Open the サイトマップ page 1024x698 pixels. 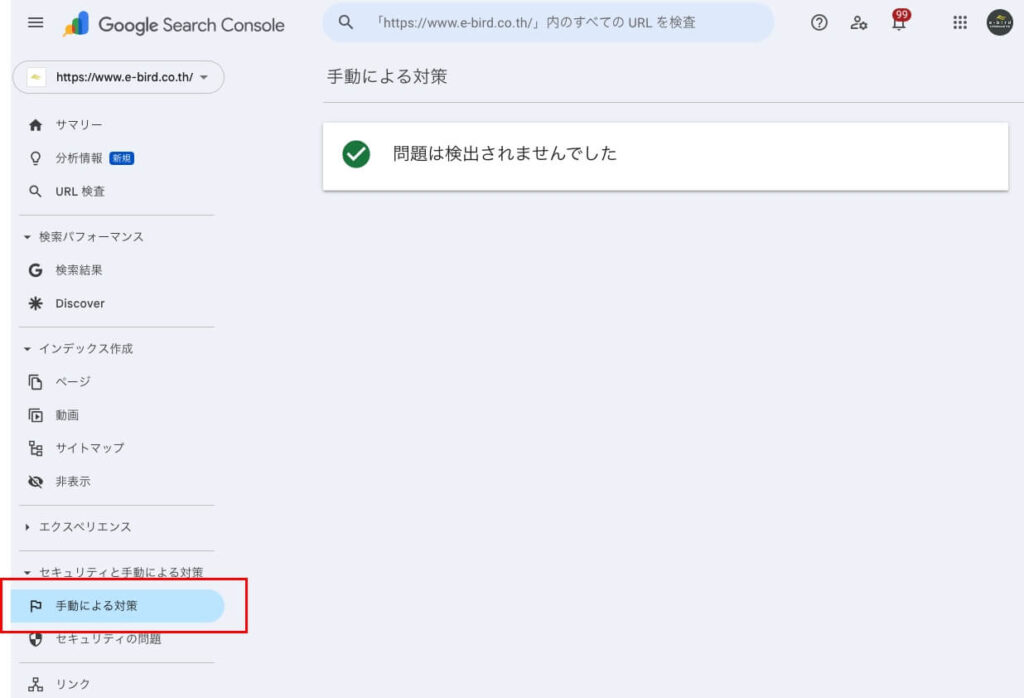89,448
